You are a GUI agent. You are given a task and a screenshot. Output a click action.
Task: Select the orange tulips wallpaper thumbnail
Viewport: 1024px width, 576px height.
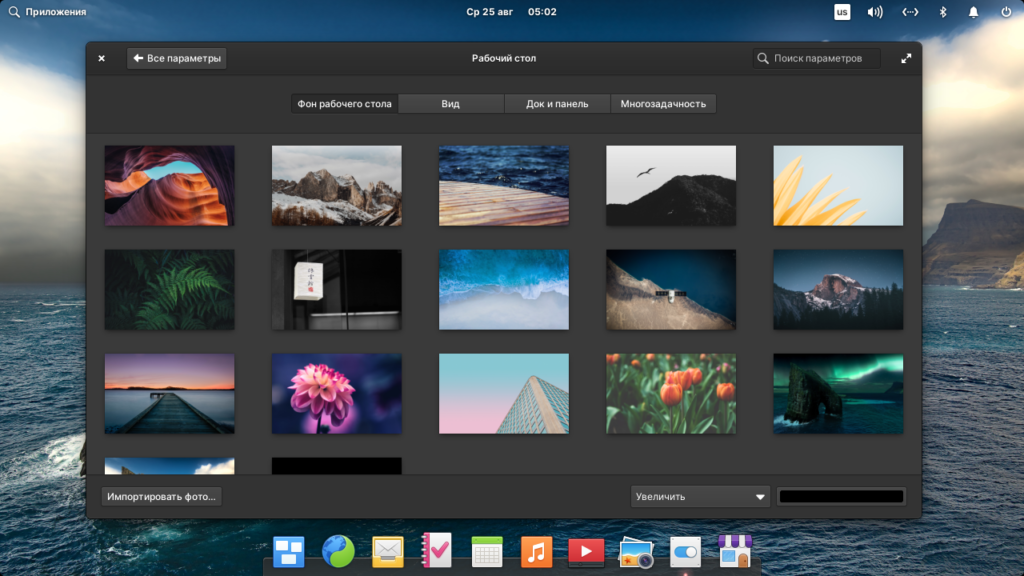pos(671,393)
